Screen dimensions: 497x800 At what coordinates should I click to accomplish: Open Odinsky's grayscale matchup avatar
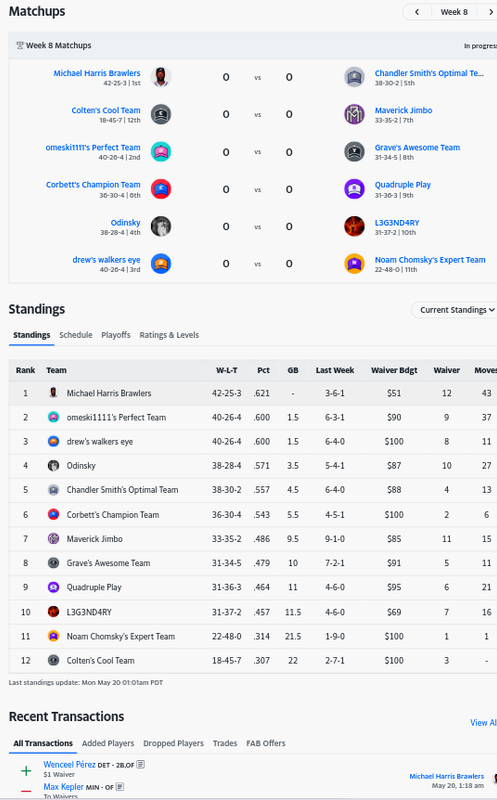(x=161, y=227)
